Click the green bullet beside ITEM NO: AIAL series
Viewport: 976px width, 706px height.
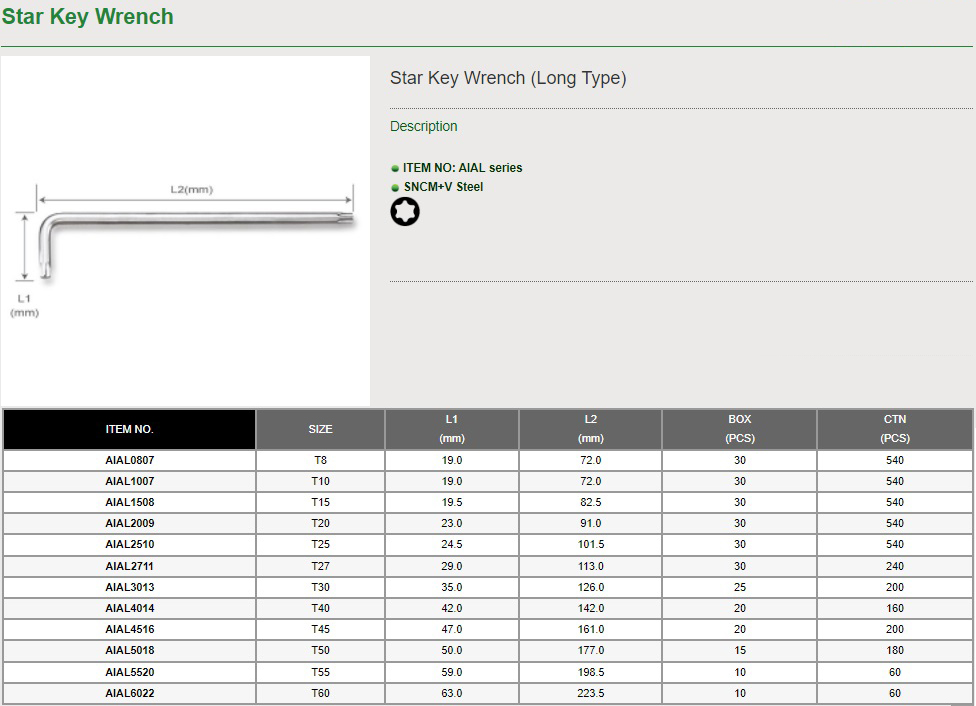(395, 169)
